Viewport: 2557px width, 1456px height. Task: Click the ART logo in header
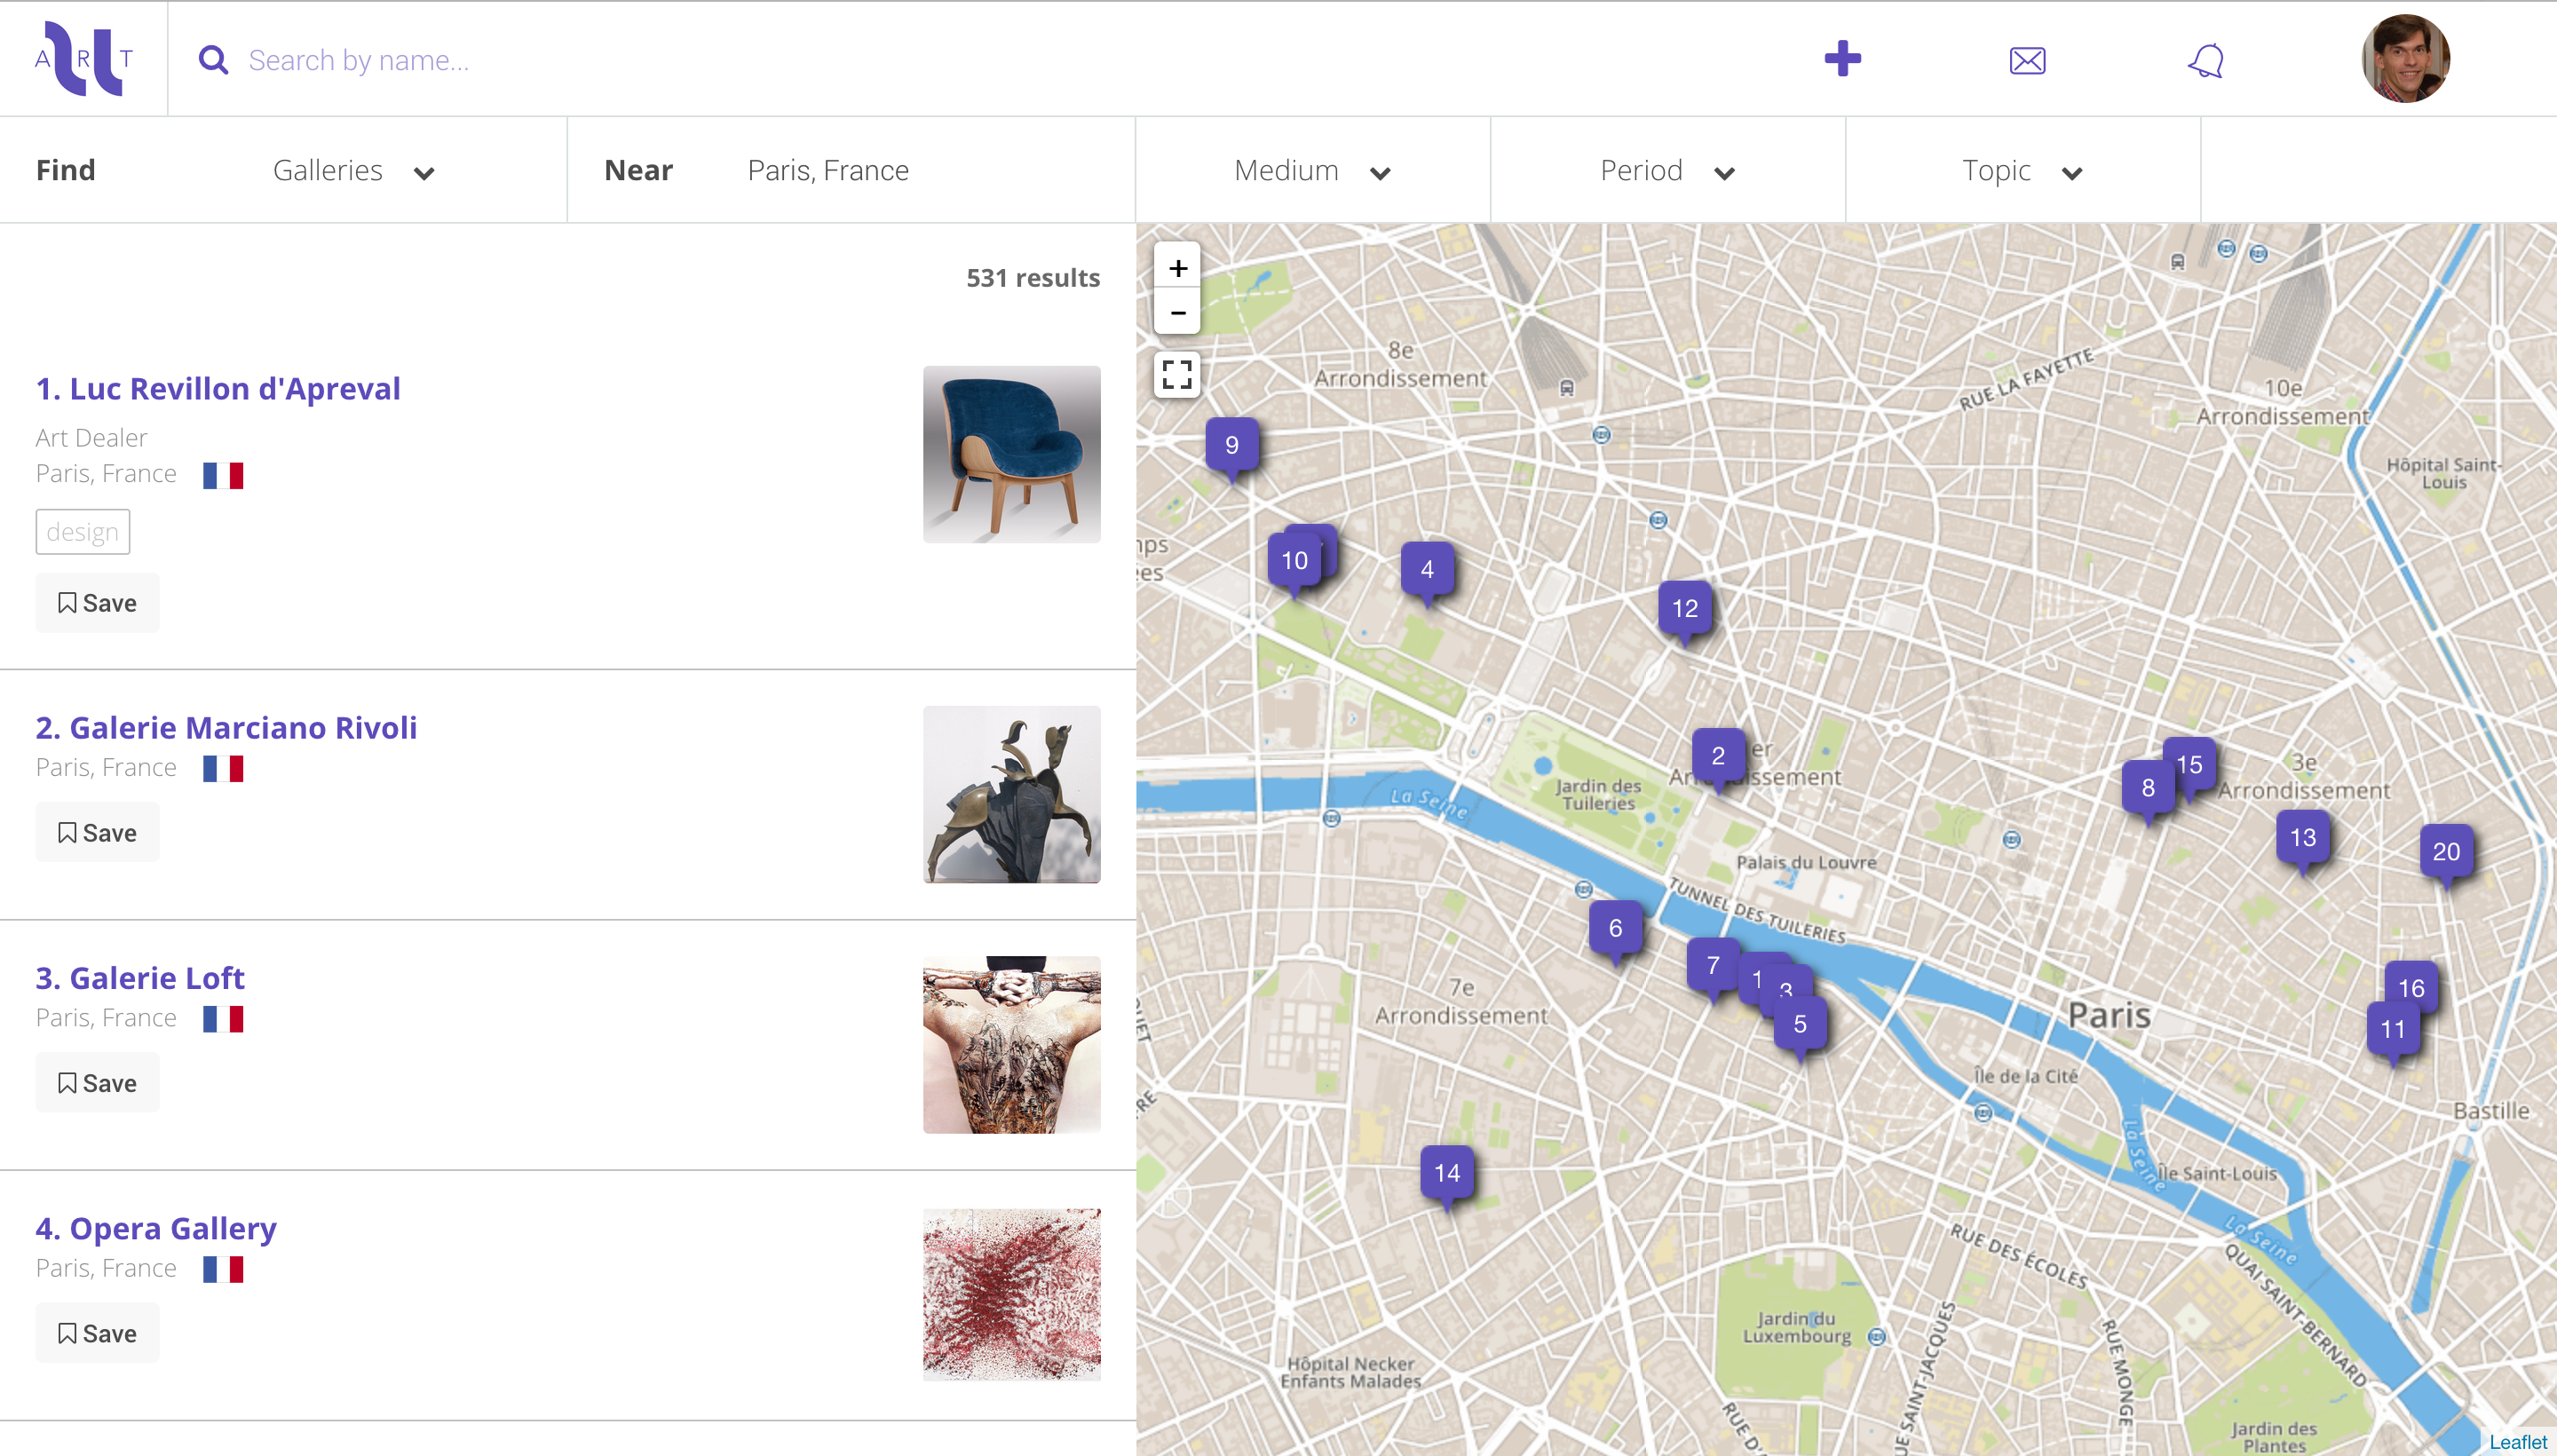coord(84,59)
